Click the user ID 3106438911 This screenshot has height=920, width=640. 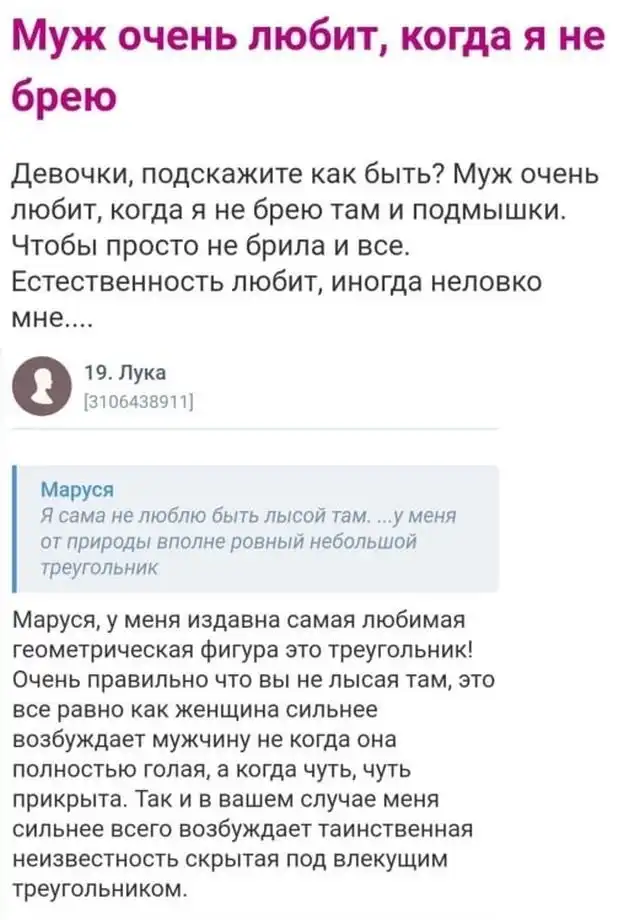pyautogui.click(x=139, y=401)
